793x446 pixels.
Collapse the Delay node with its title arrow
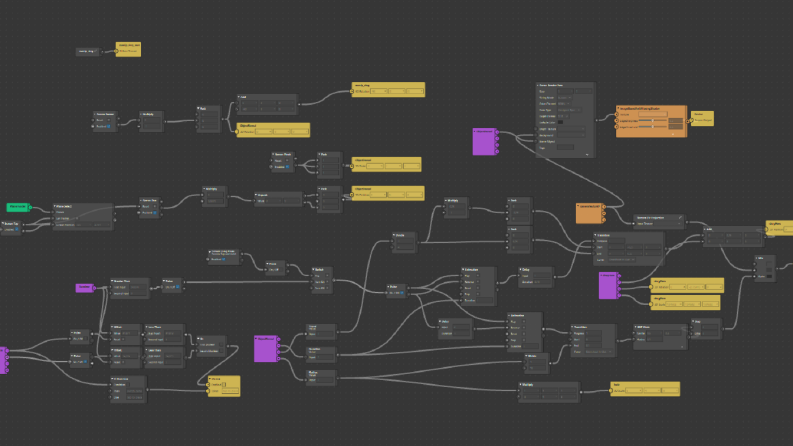[520, 270]
